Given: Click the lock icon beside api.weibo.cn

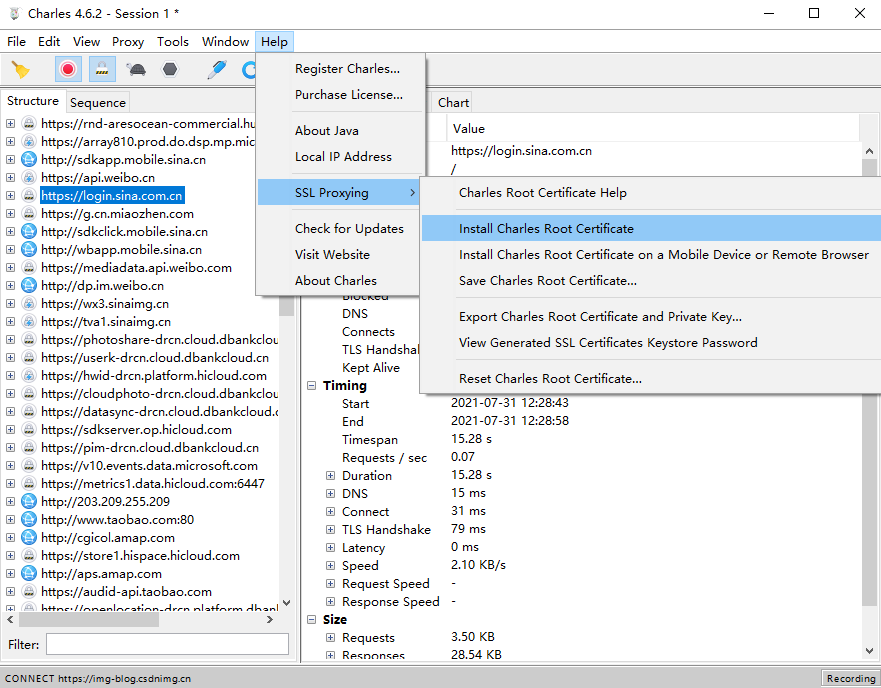Looking at the screenshot, I should click(29, 178).
